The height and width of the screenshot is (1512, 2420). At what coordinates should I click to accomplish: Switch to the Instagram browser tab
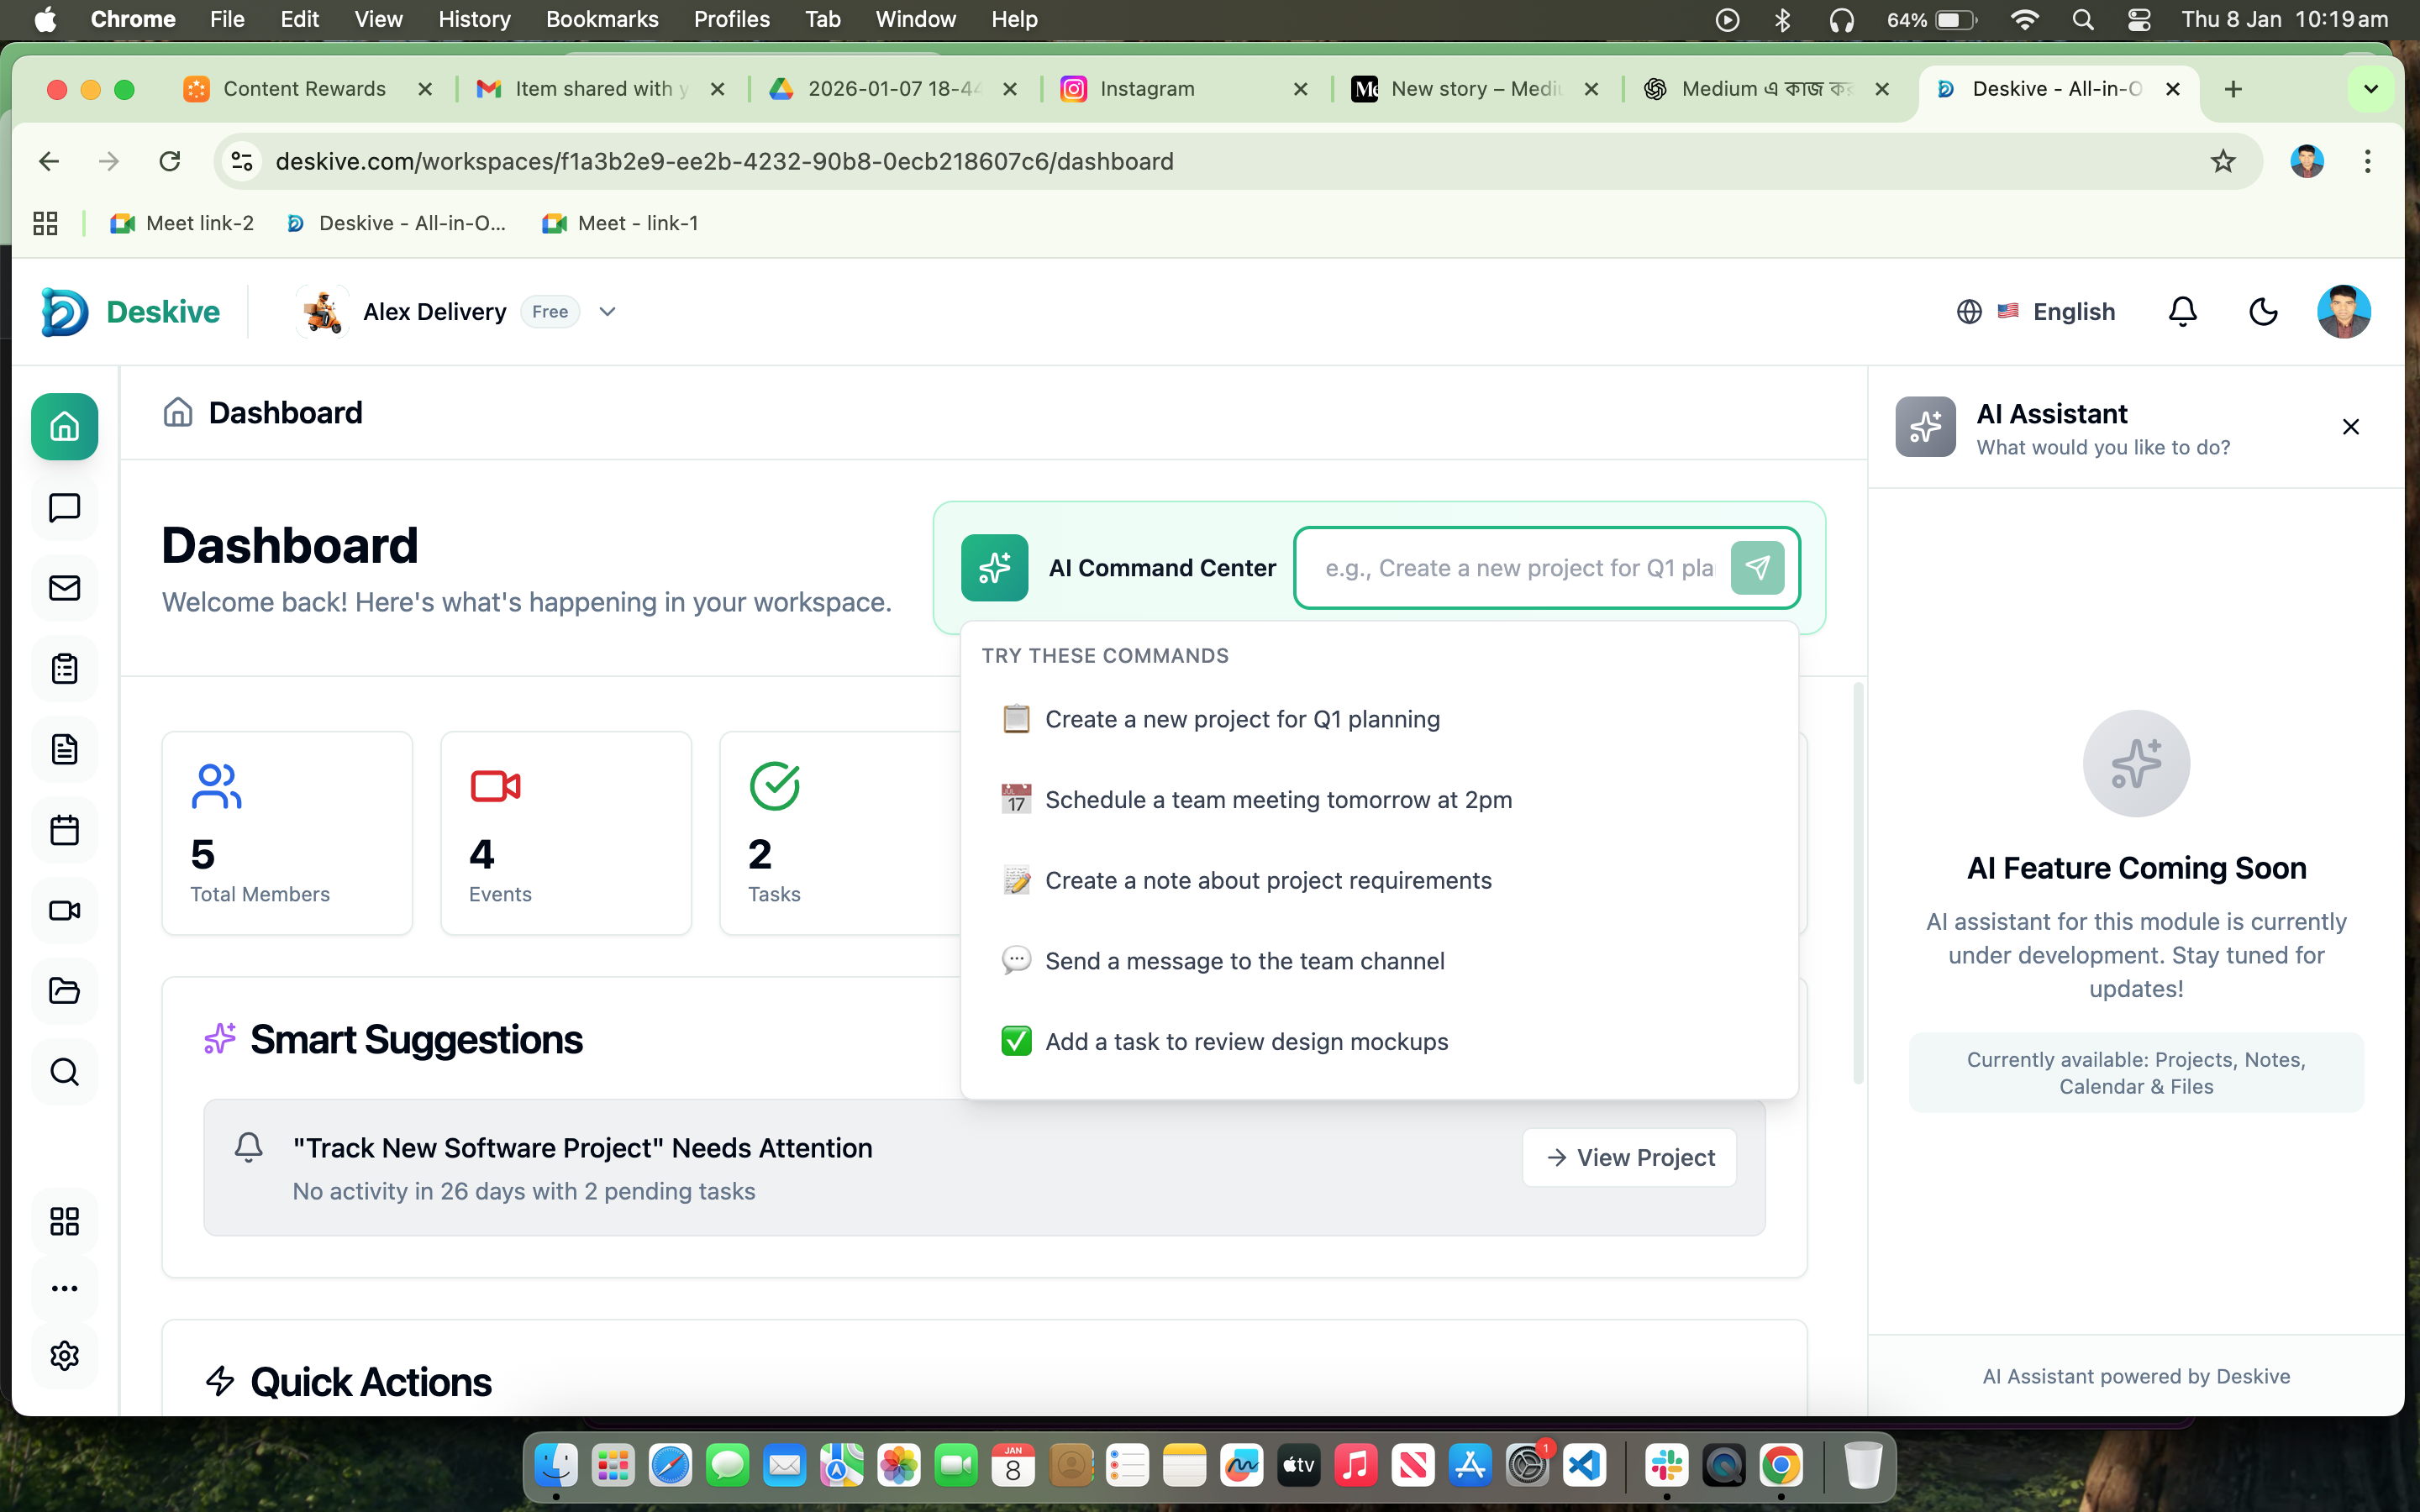[x=1150, y=88]
